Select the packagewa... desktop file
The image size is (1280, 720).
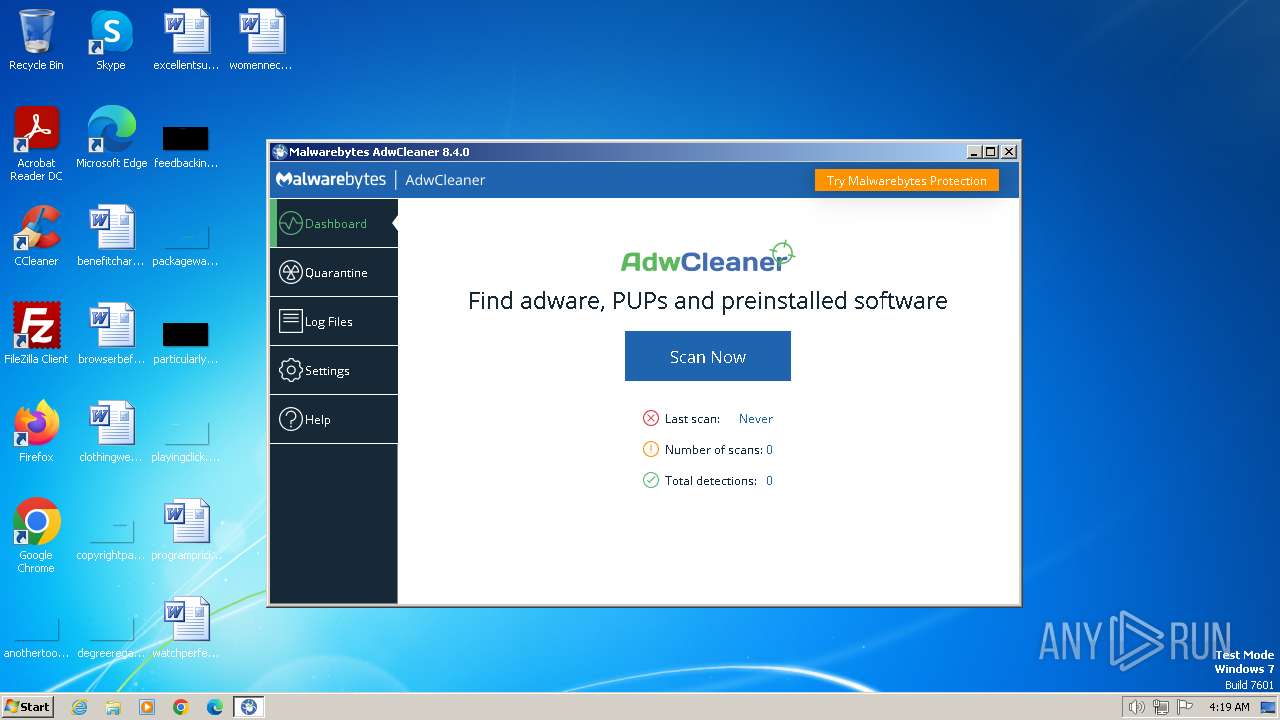point(186,244)
